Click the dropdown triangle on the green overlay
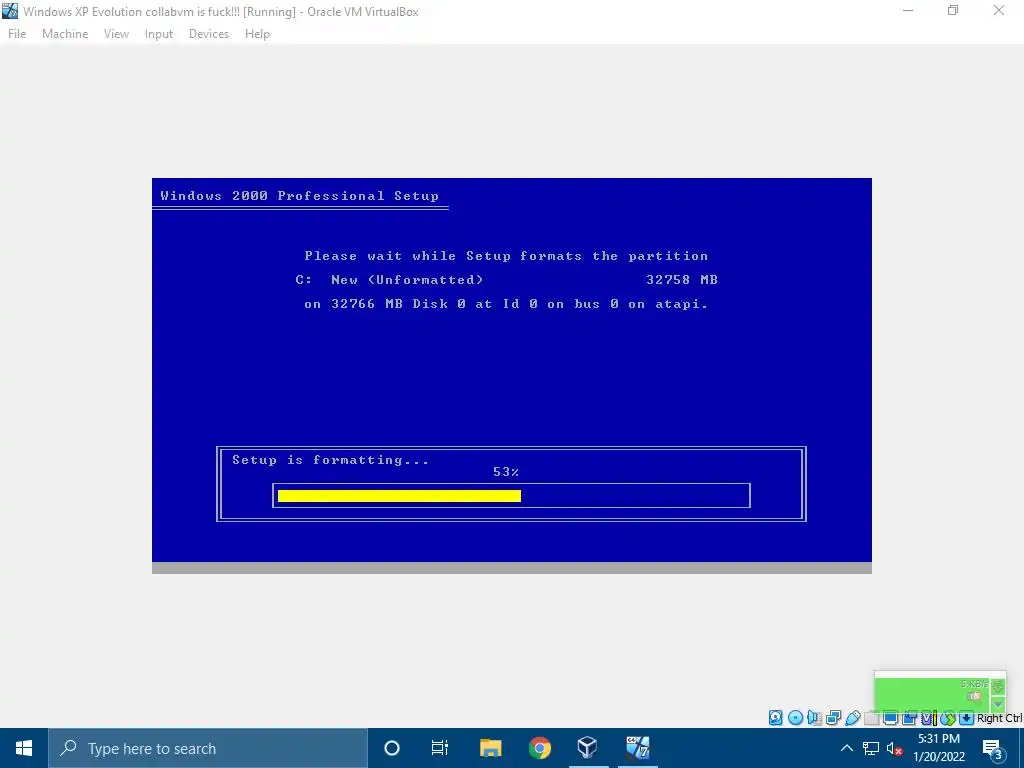Image resolution: width=1024 pixels, height=768 pixels. coord(998,705)
